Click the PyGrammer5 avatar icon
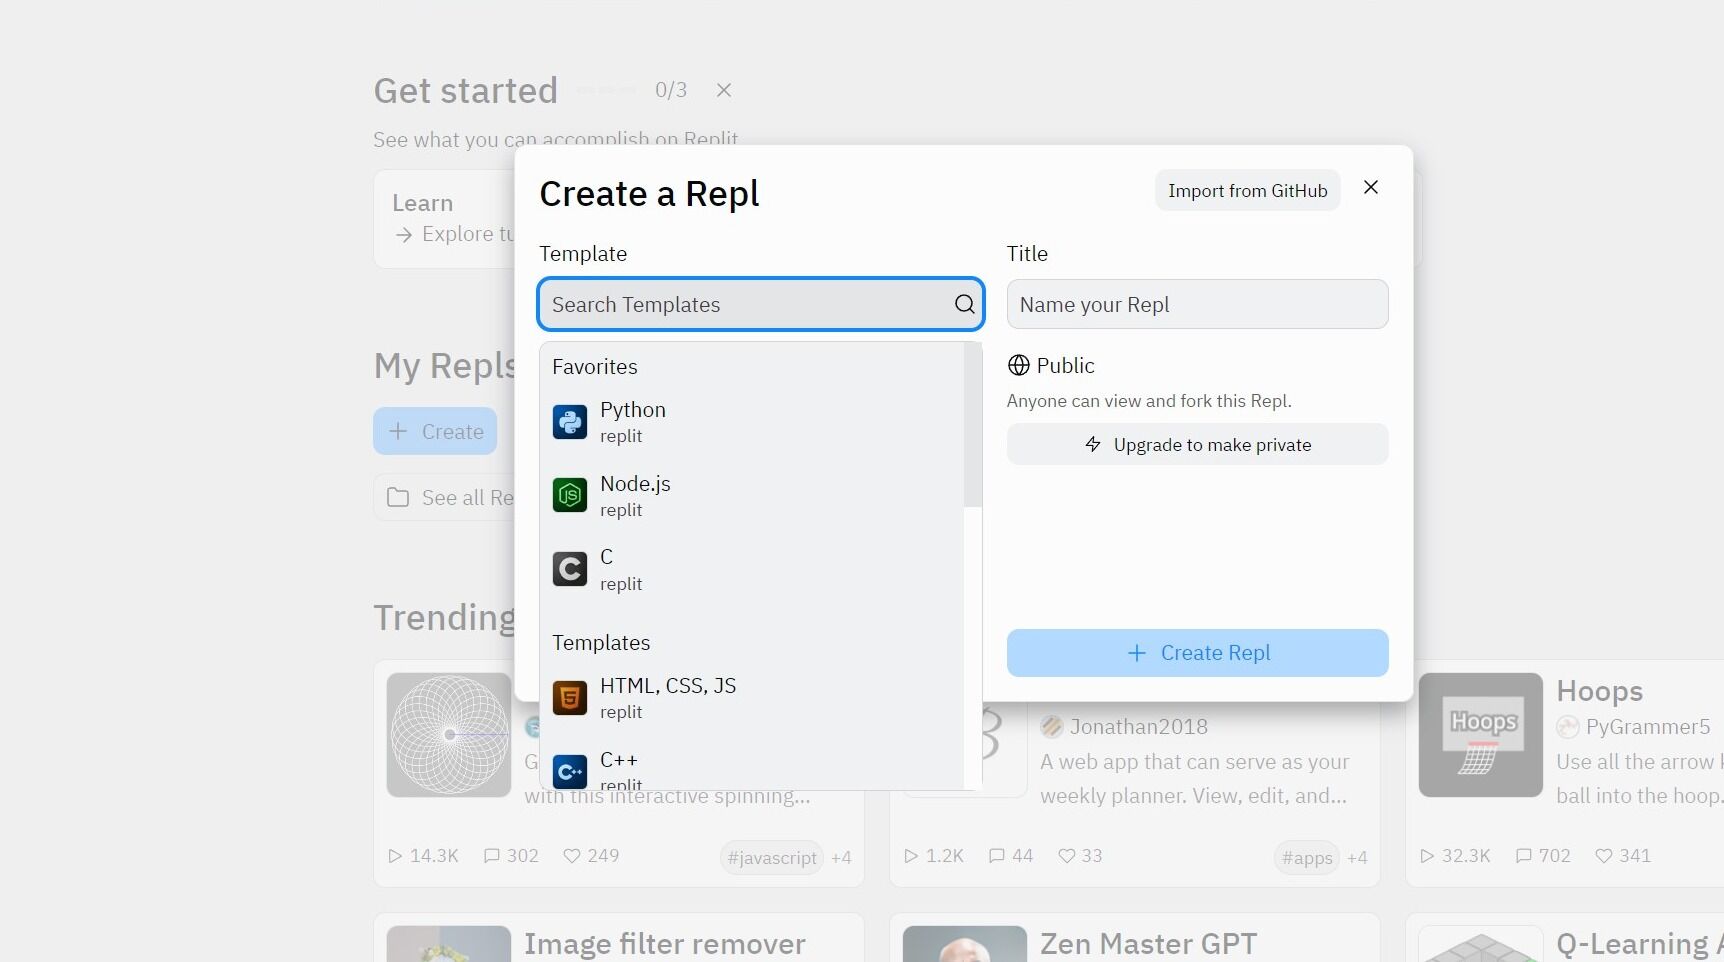The width and height of the screenshot is (1724, 962). tap(1568, 727)
